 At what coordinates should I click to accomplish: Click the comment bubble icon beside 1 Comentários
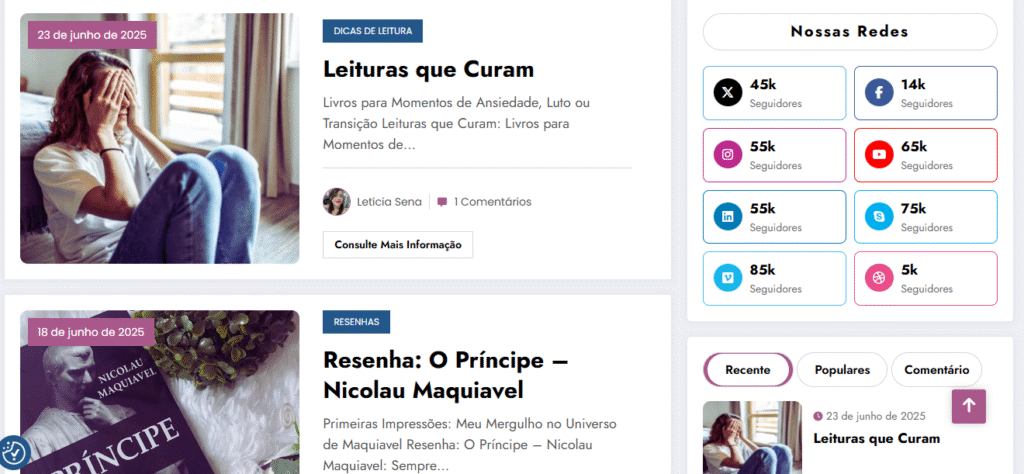point(442,202)
